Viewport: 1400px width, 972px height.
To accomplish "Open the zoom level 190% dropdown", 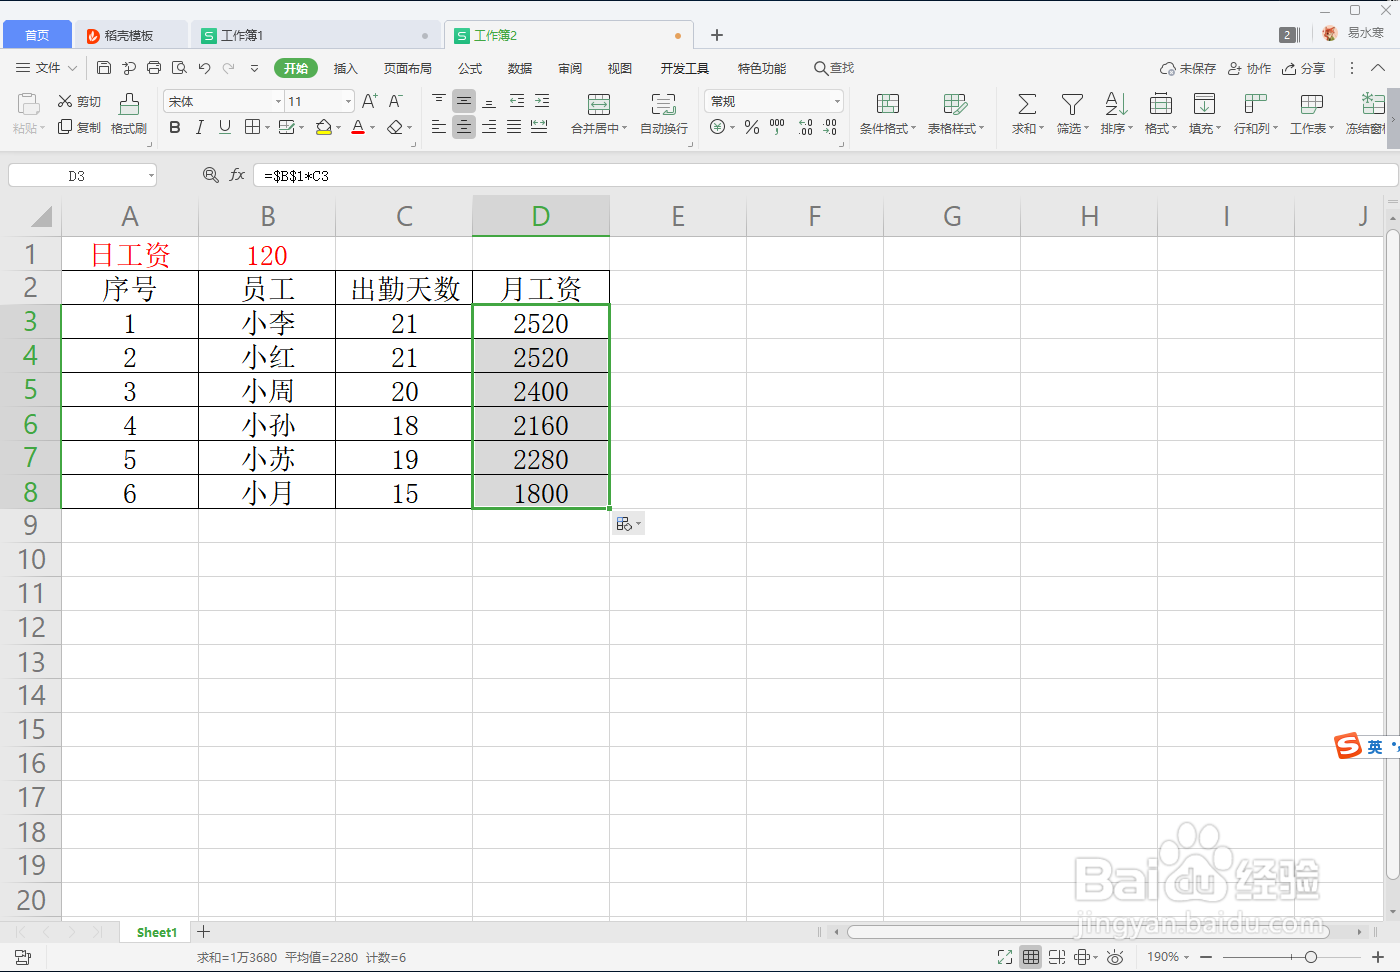I will (1168, 957).
